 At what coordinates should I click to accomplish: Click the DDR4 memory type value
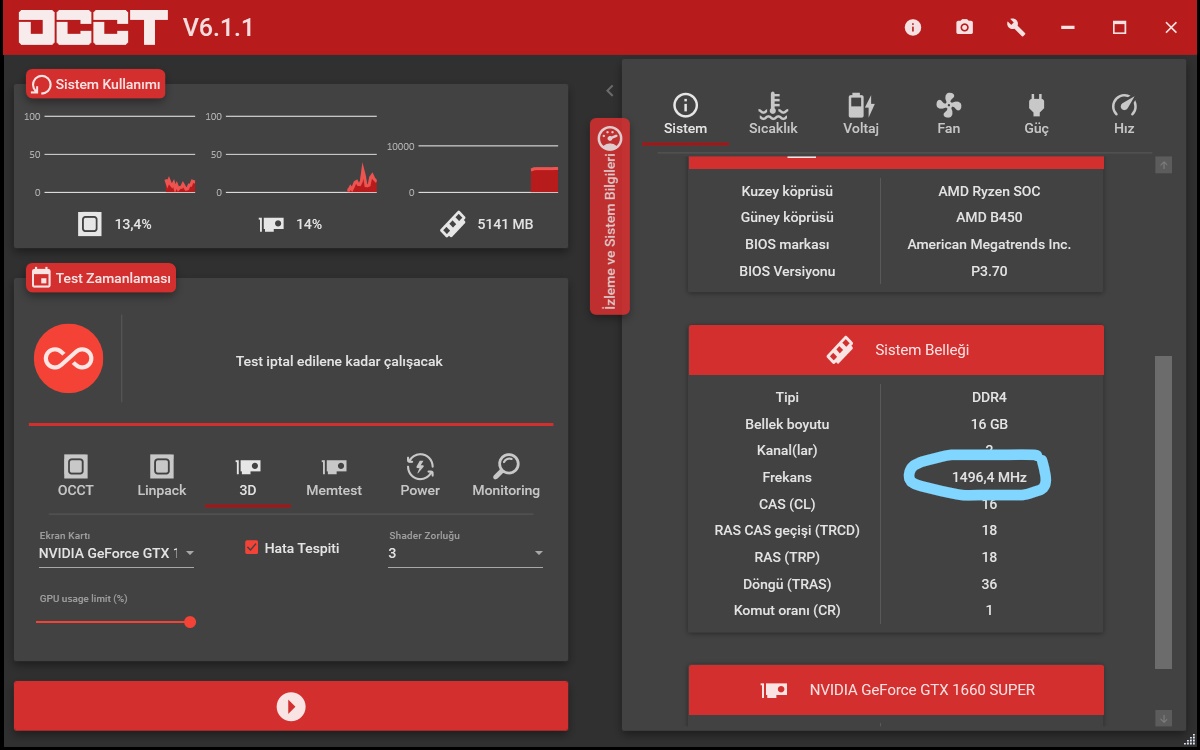pyautogui.click(x=989, y=397)
